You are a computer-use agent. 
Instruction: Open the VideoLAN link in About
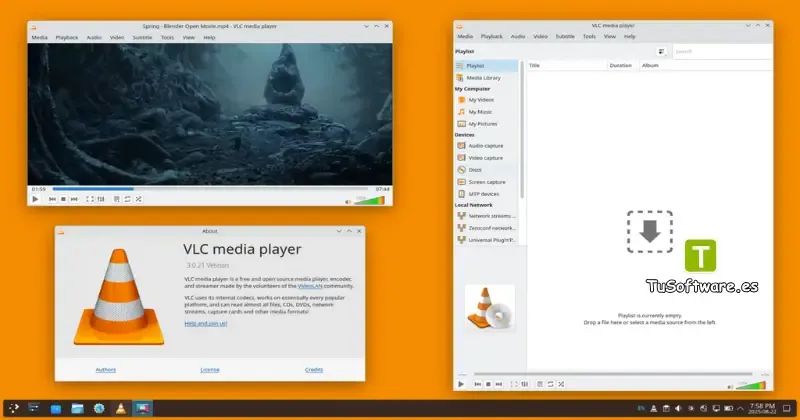pos(310,286)
